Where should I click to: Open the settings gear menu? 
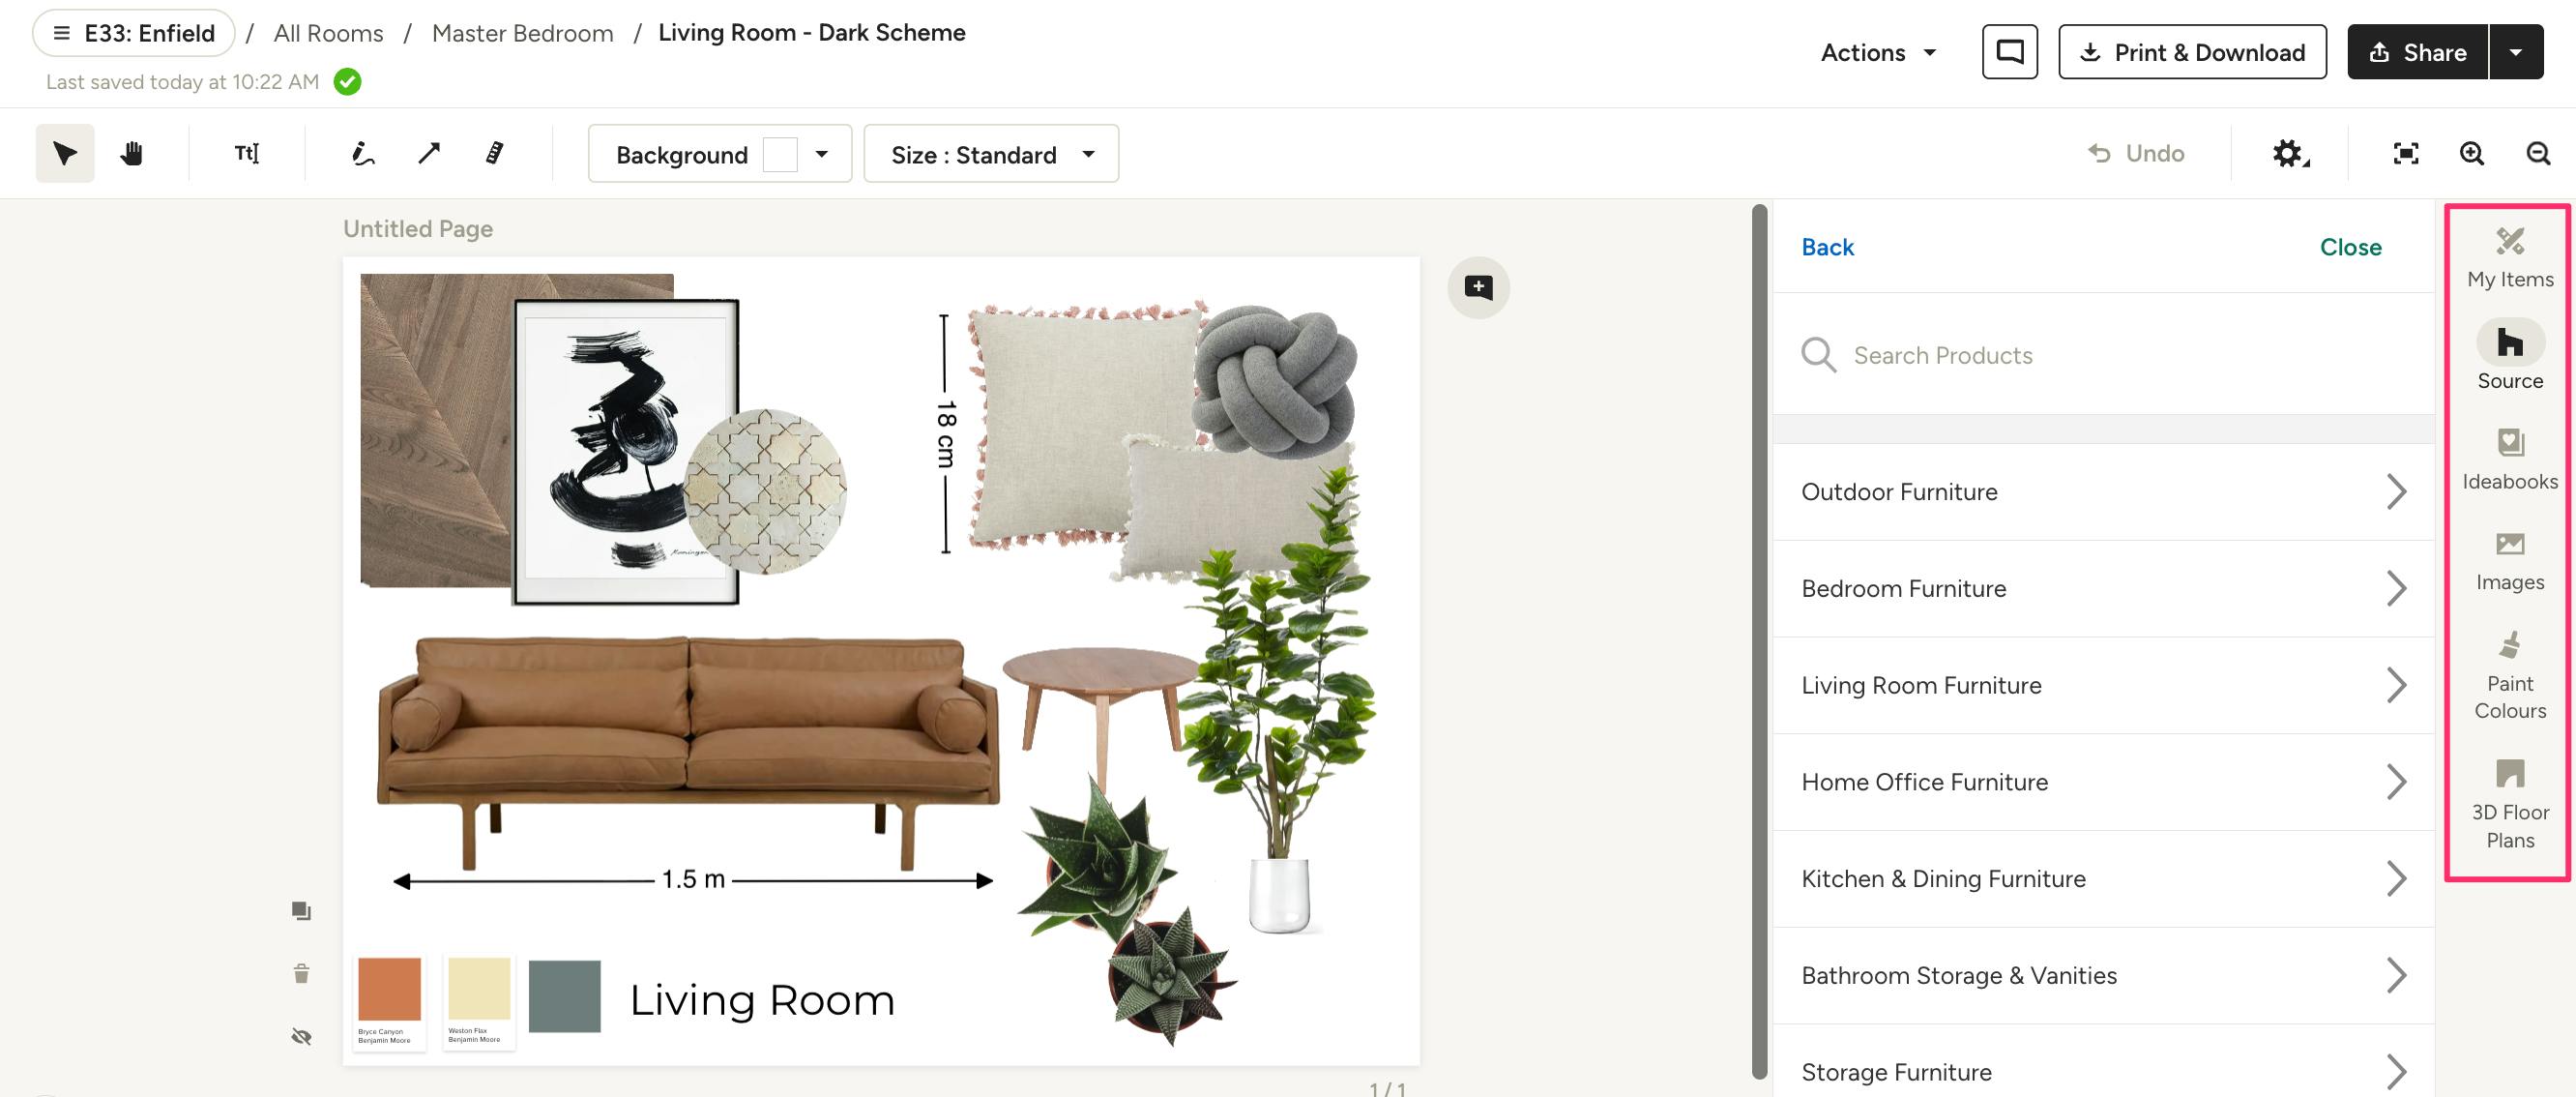[x=2290, y=153]
